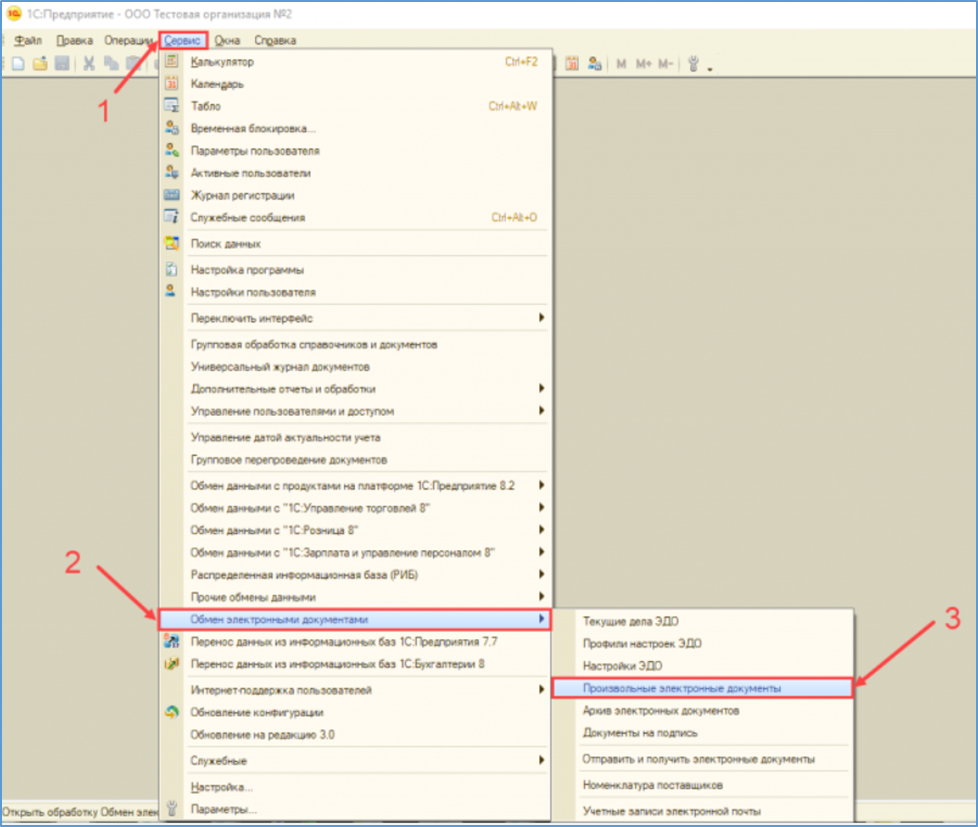The height and width of the screenshot is (827, 978).
Task: Open the Окна menu
Action: pyautogui.click(x=227, y=40)
